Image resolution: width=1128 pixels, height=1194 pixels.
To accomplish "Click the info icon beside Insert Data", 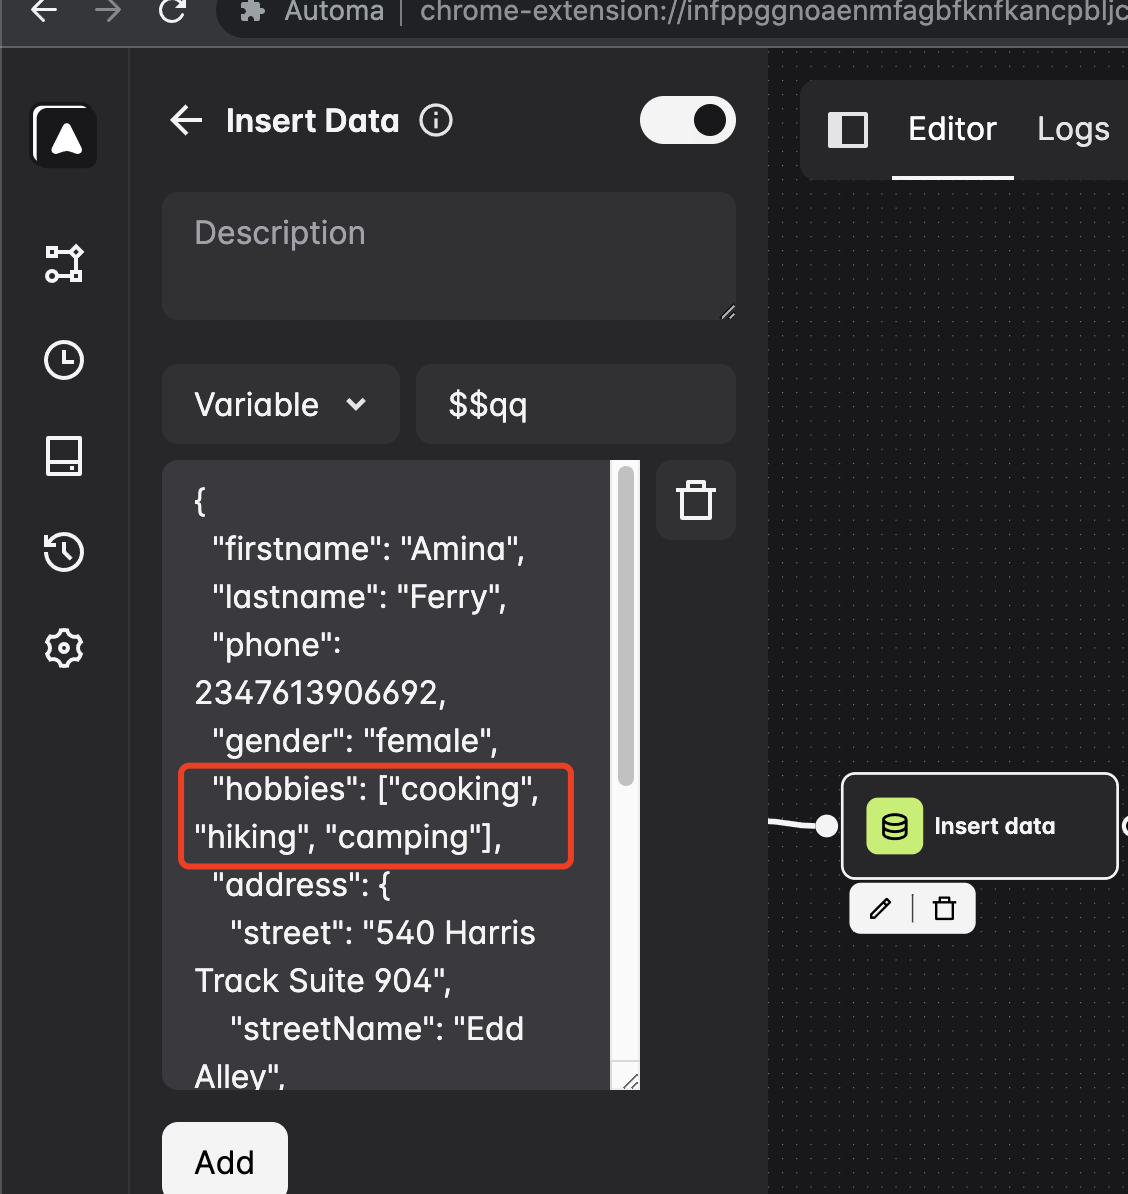I will 435,120.
